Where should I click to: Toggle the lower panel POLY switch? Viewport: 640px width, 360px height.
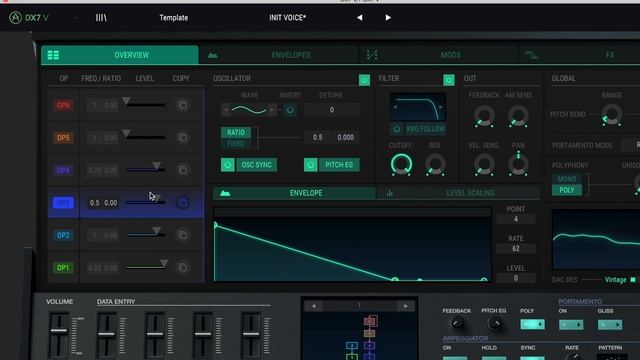click(532, 324)
